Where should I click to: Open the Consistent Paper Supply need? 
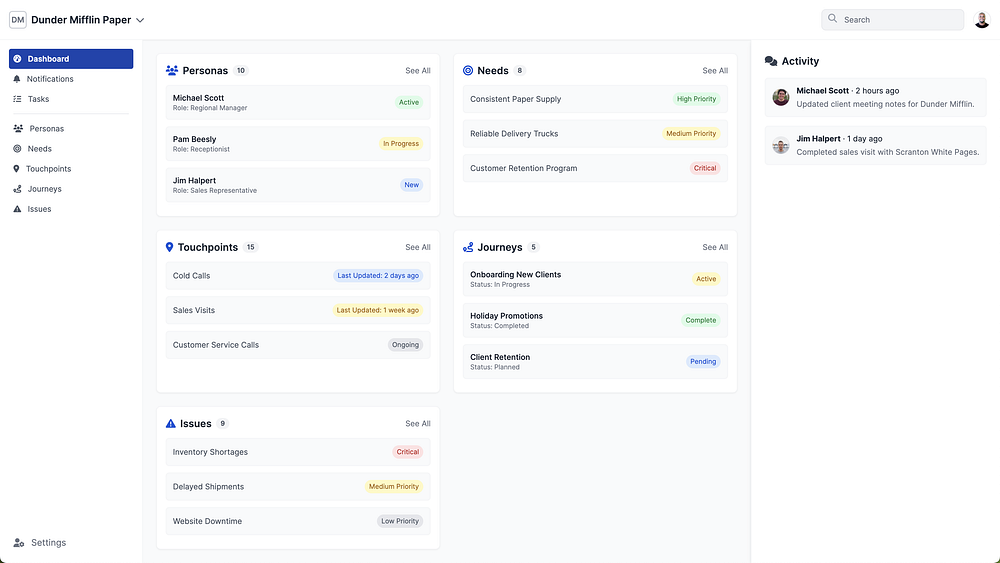[x=595, y=99]
